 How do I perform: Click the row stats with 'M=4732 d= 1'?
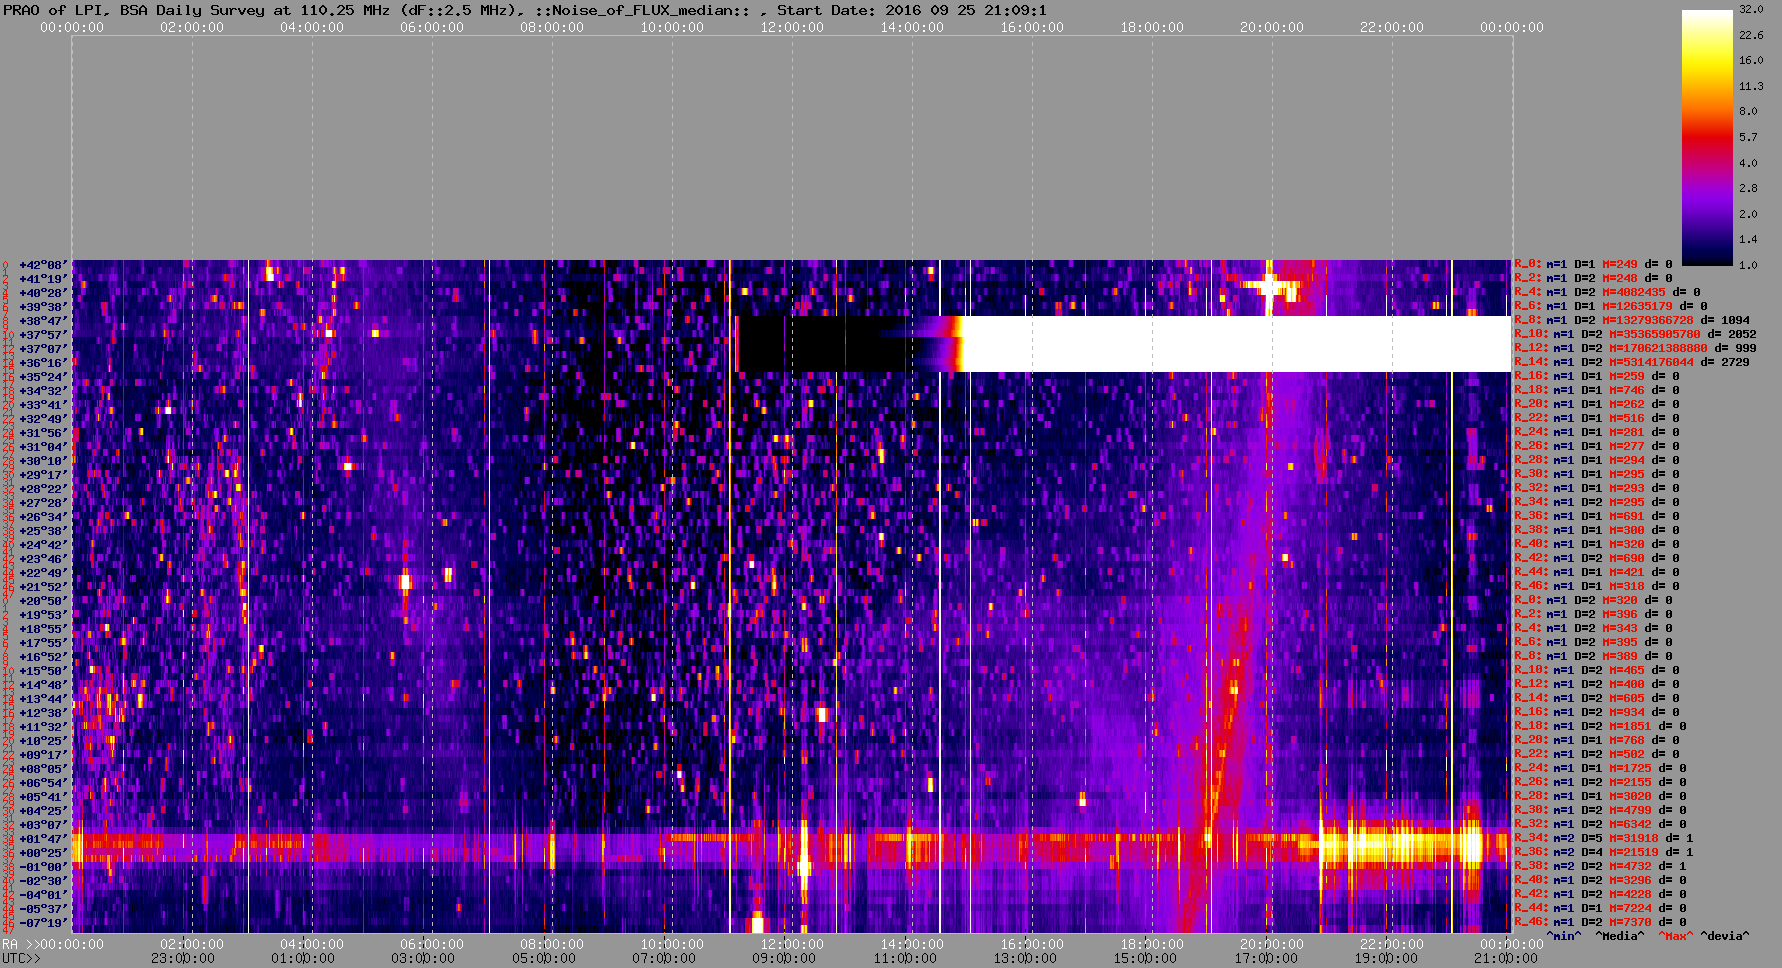tap(1600, 866)
